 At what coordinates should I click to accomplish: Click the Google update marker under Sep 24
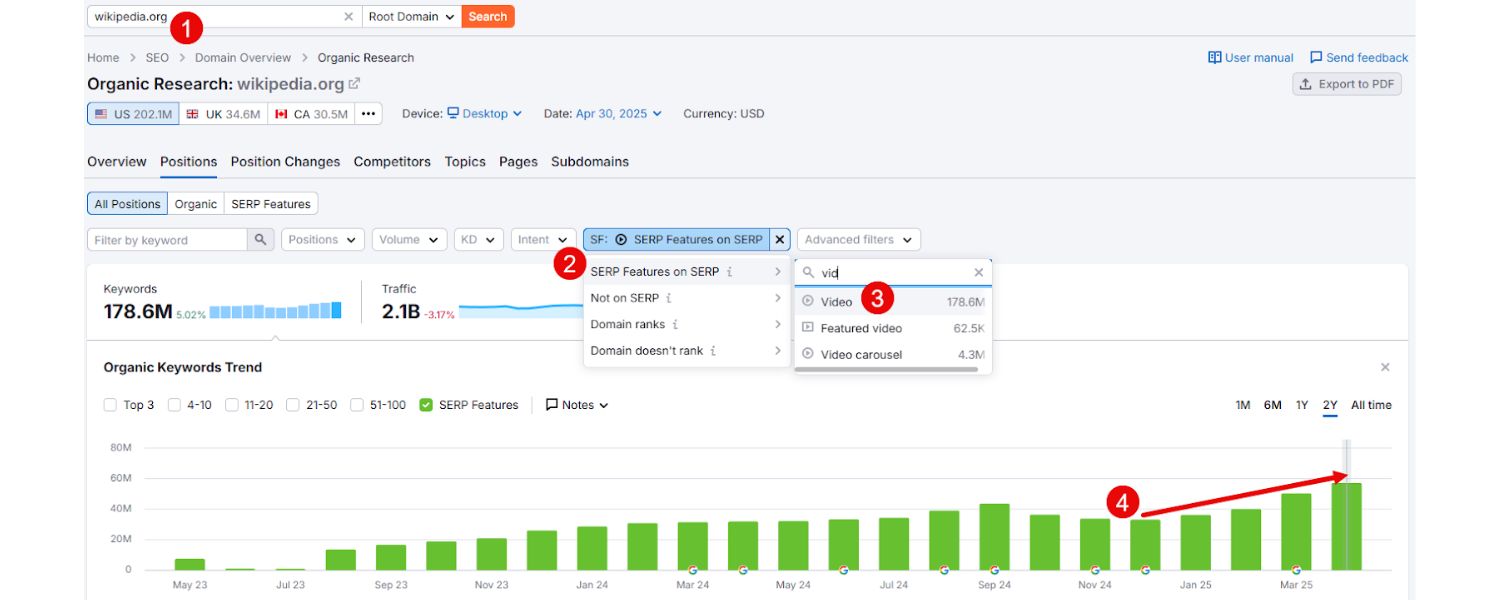994,569
